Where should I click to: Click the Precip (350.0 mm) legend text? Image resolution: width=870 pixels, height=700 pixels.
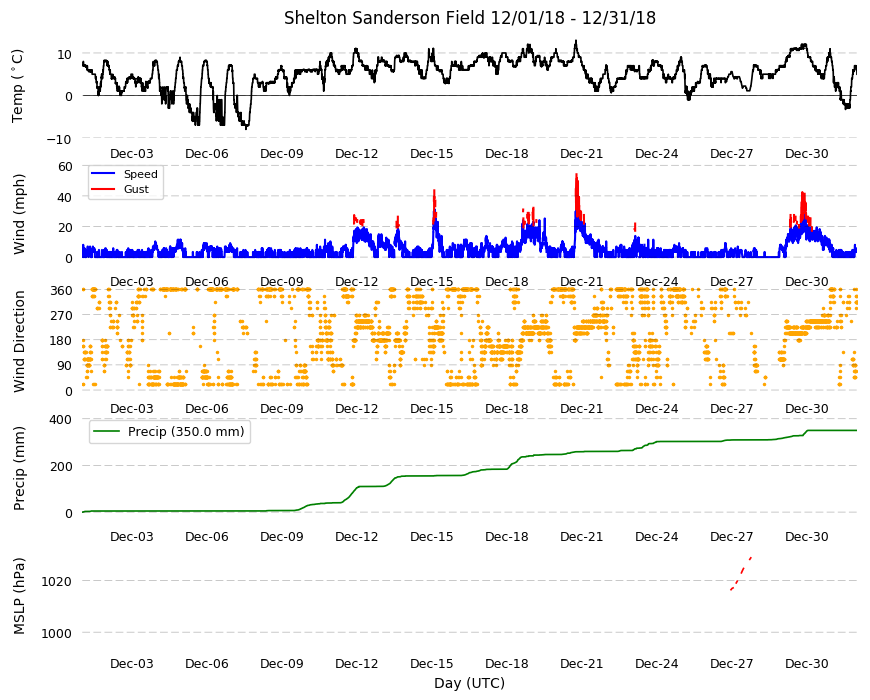point(186,432)
